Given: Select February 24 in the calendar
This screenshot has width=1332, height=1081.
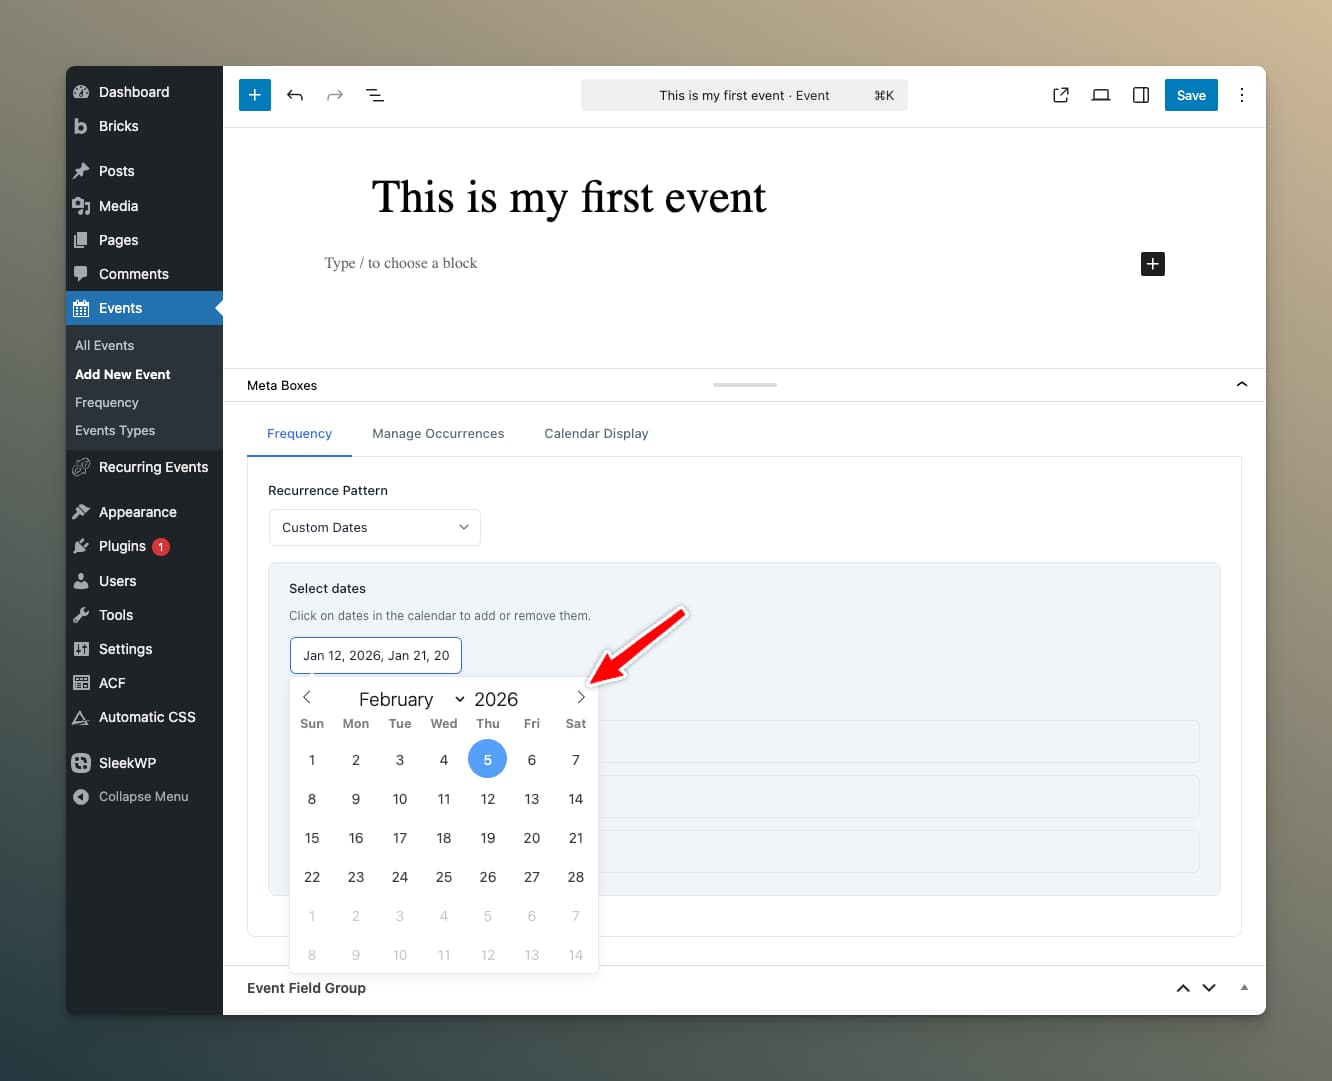Looking at the screenshot, I should tap(400, 877).
